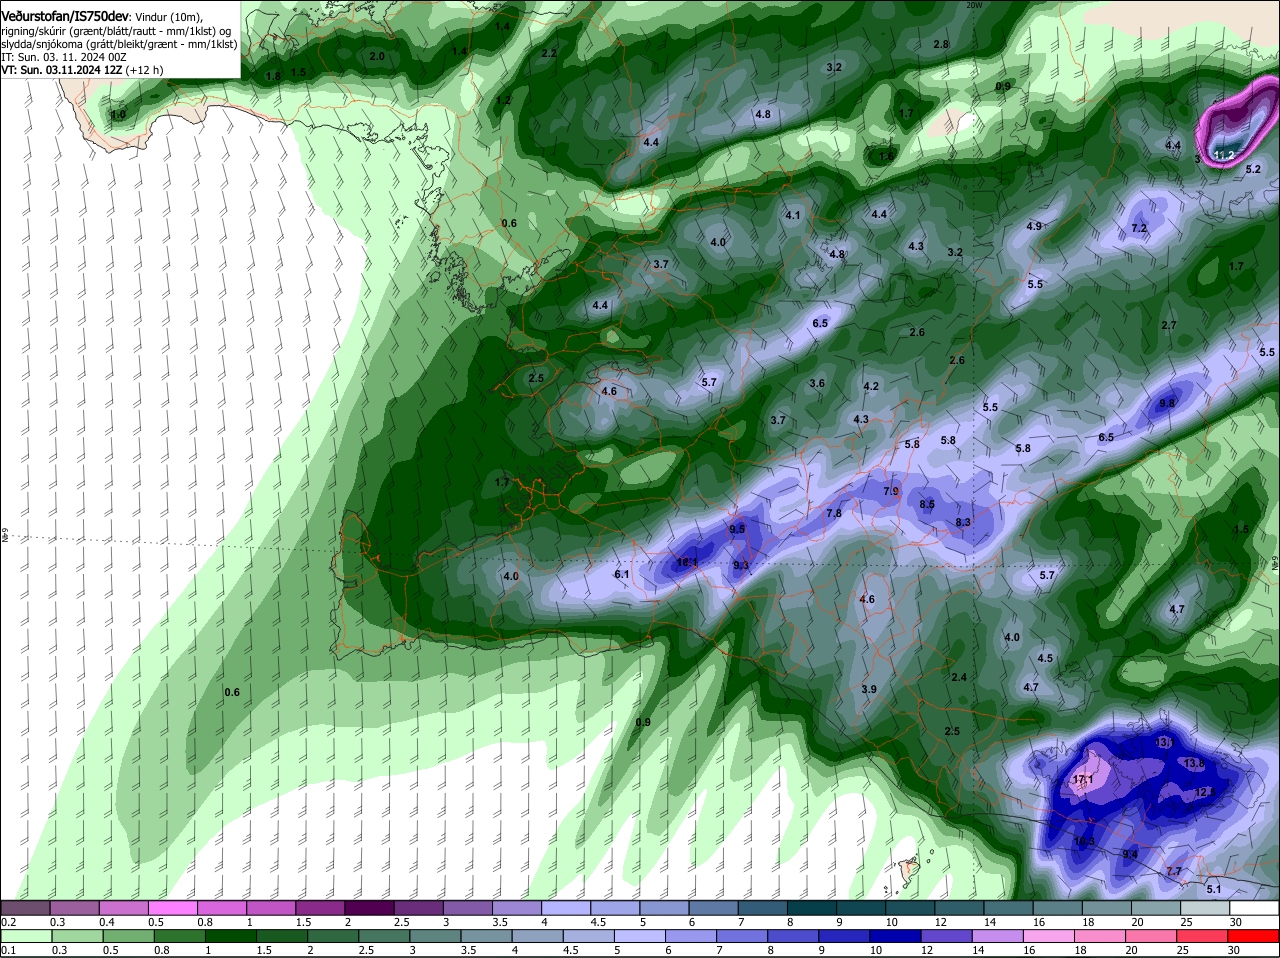Click the 11.2 value in pink area
The image size is (1280, 958).
click(1224, 155)
